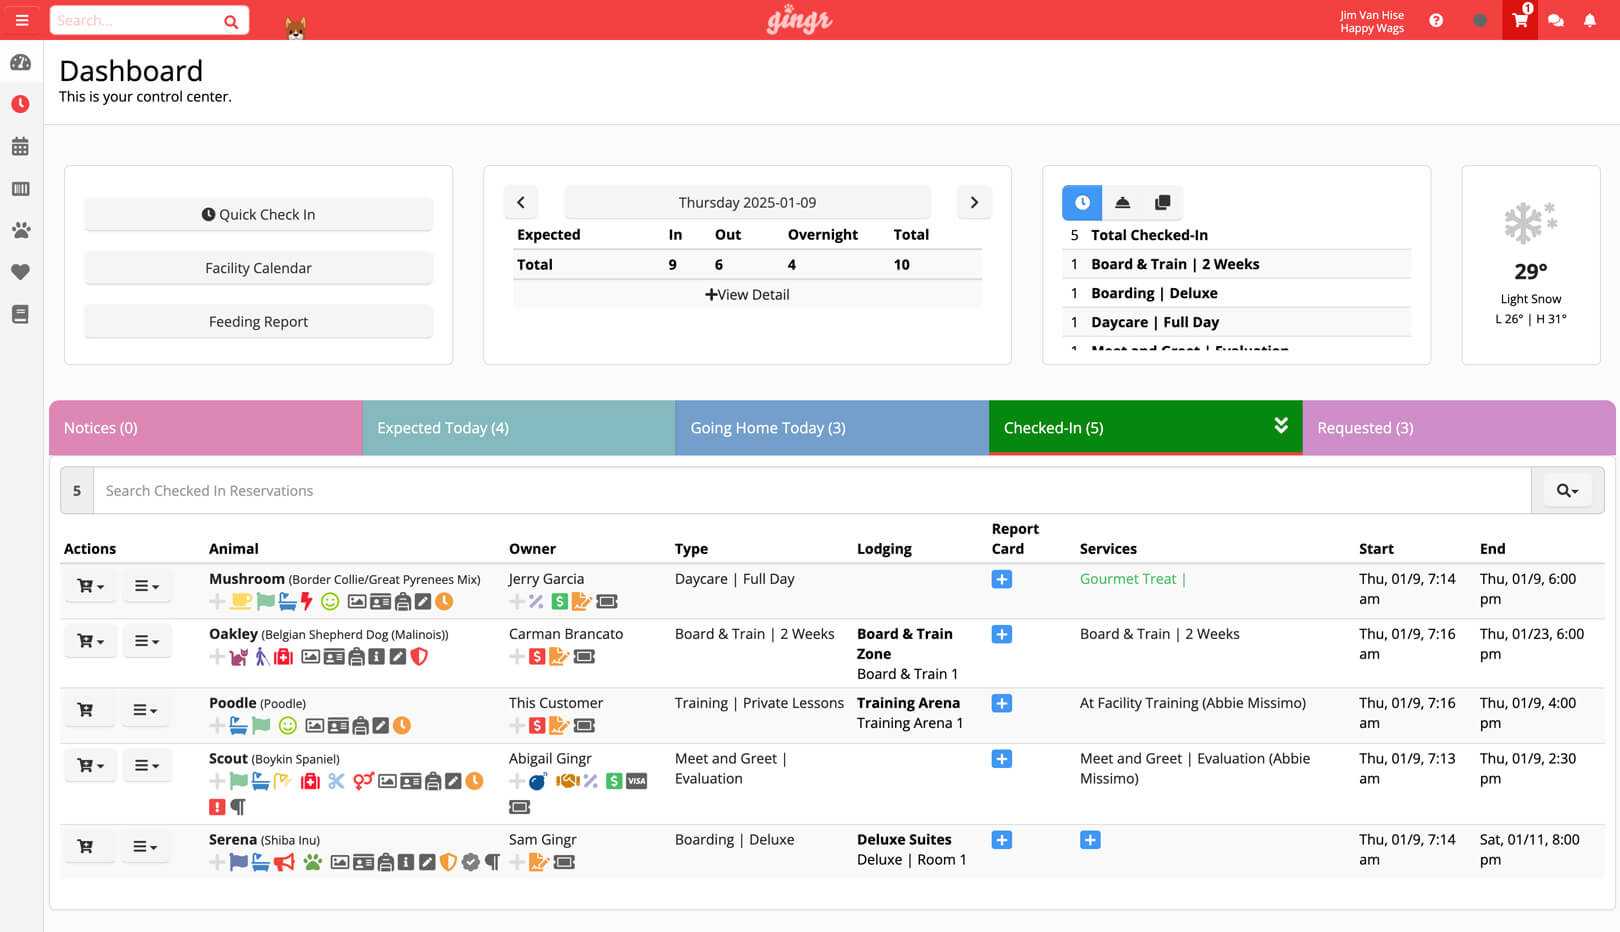This screenshot has width=1620, height=932.
Task: Open the Requested (3) tab
Action: point(1365,427)
